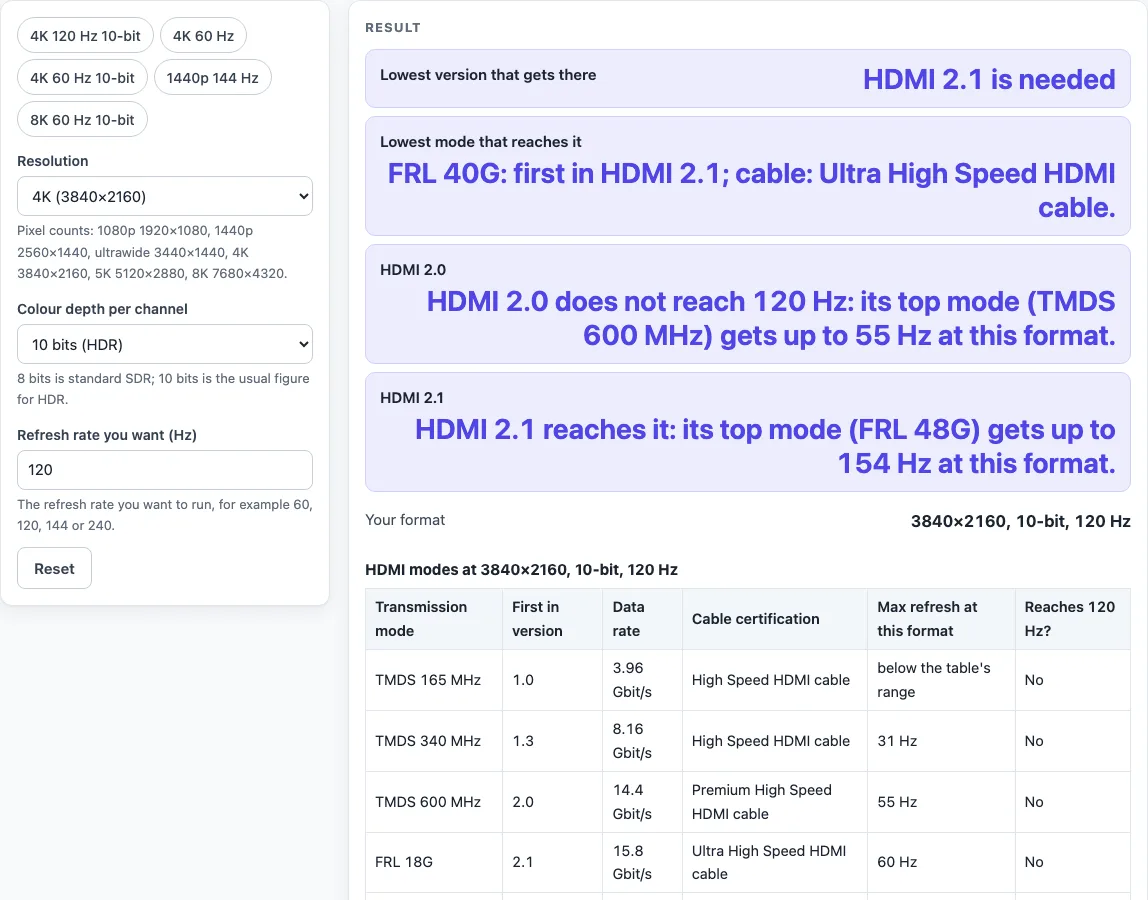Select the 4K 120 Hz 10-bit preset
The image size is (1148, 900).
click(x=85, y=36)
